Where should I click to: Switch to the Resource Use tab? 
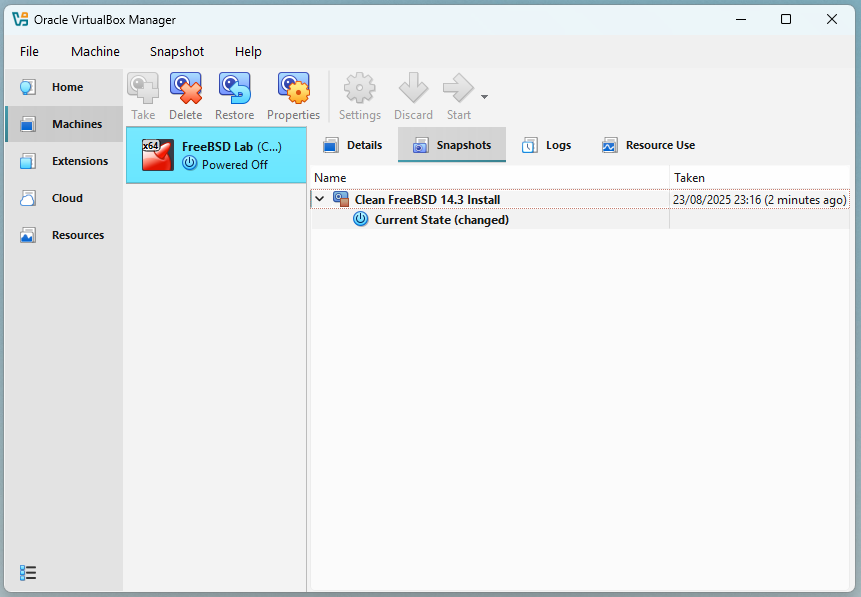coord(648,145)
